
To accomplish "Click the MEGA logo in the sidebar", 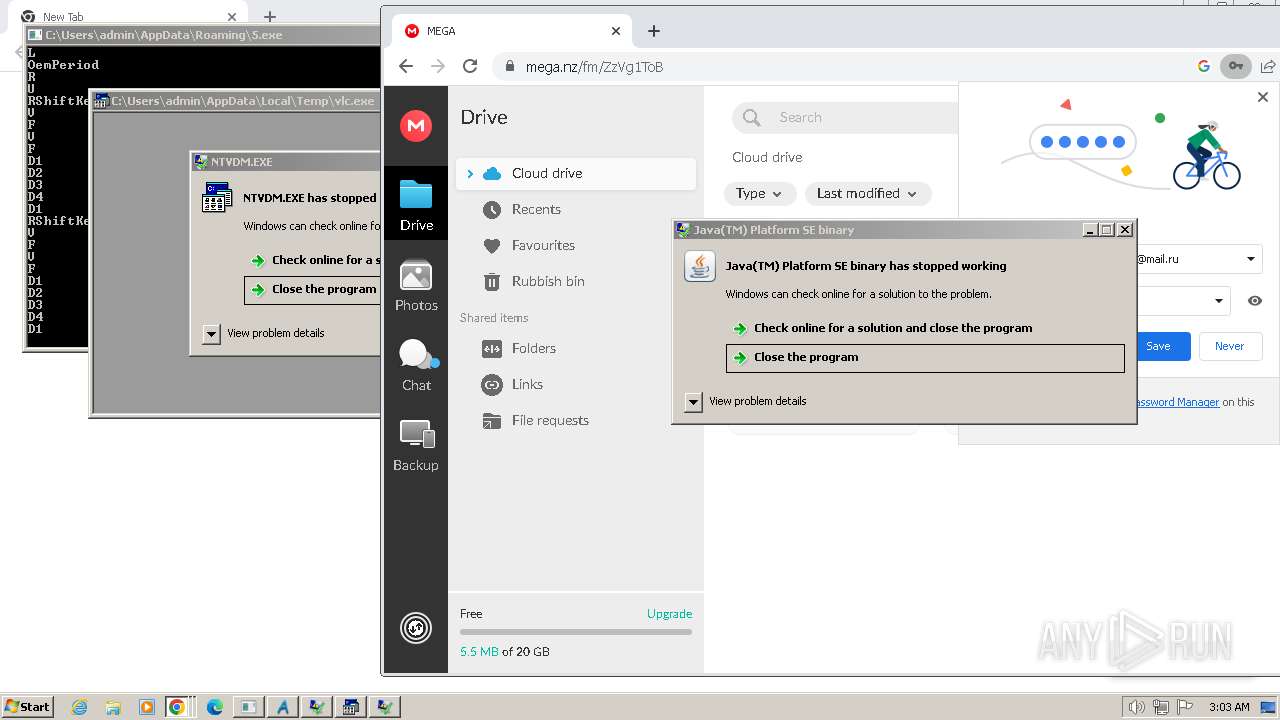I will pyautogui.click(x=416, y=125).
